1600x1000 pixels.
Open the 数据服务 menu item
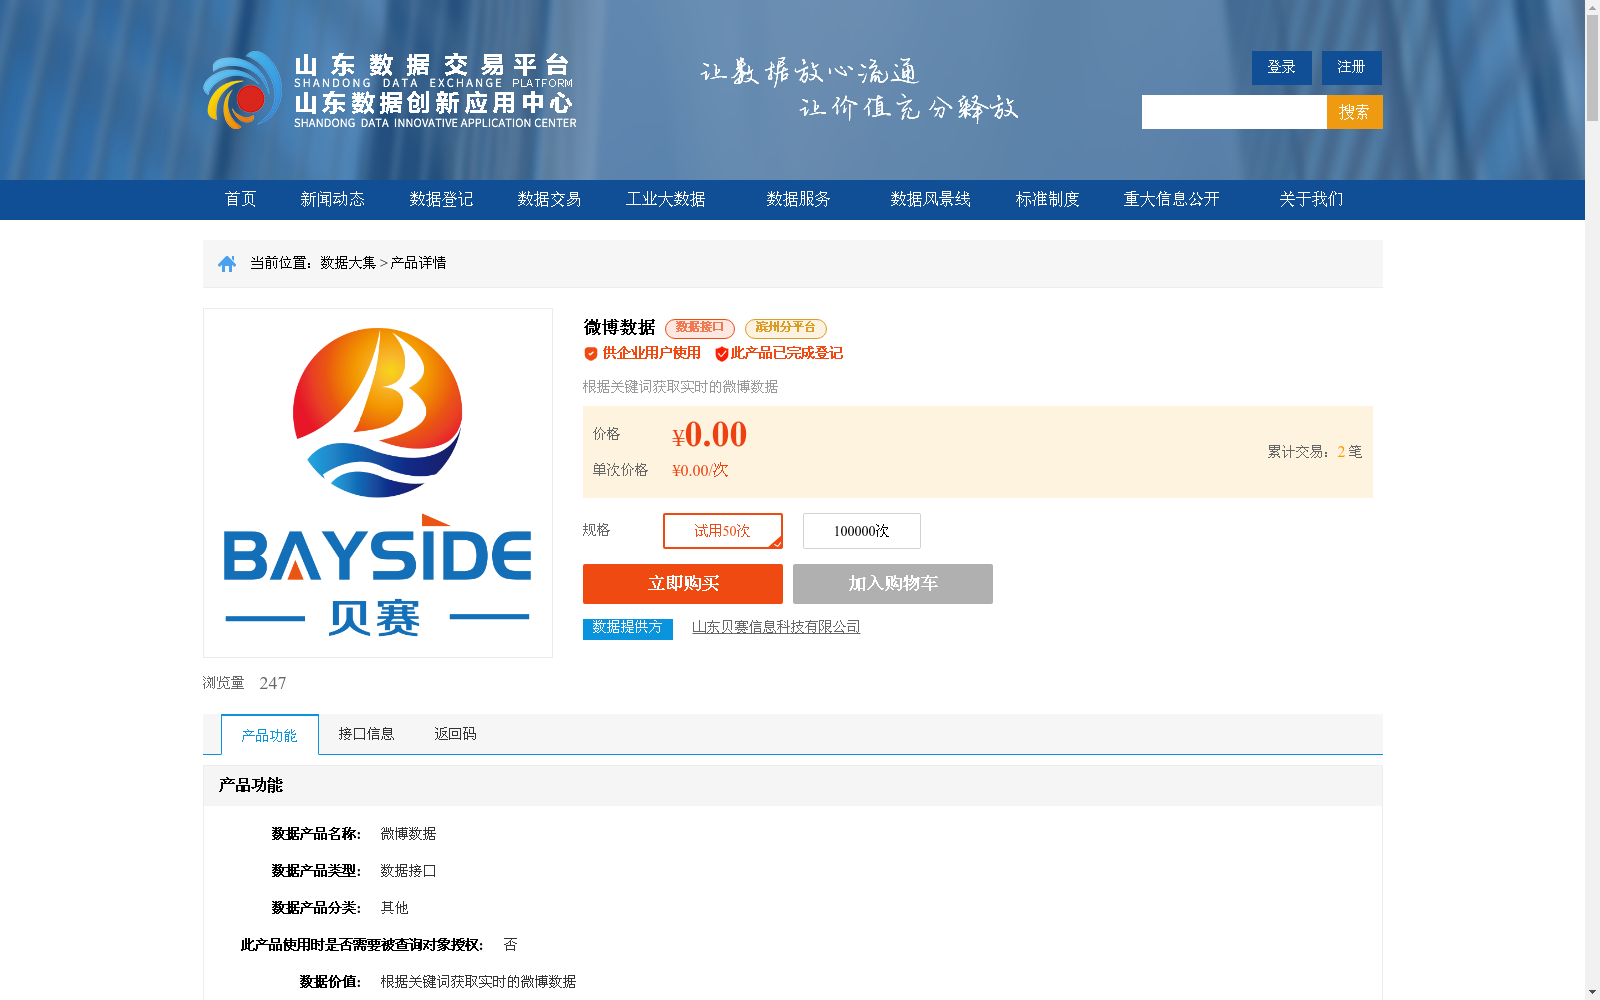[799, 199]
